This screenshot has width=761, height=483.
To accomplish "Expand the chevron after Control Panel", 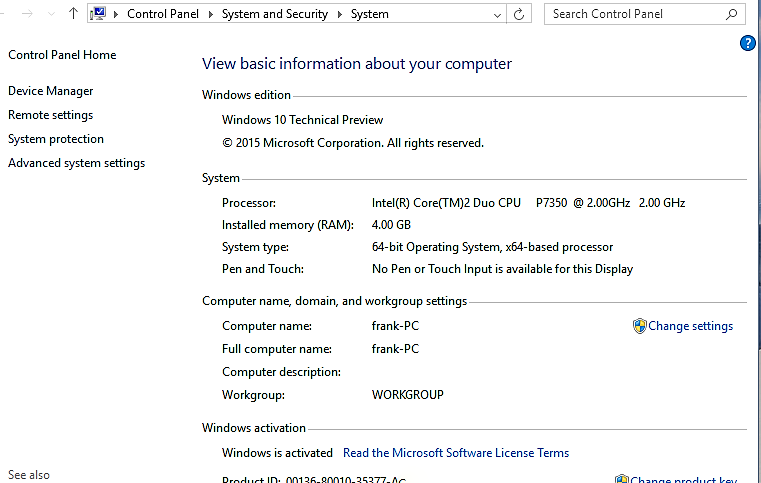I will [x=211, y=14].
